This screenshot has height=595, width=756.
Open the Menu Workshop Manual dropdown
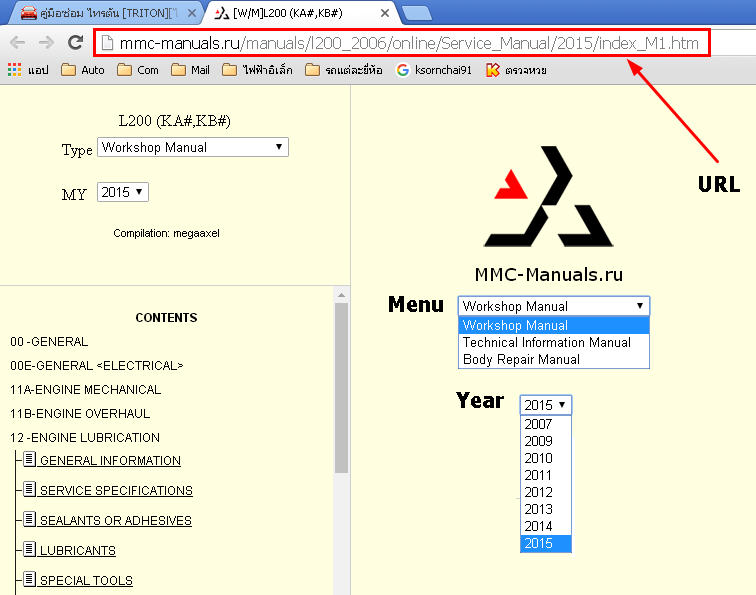(x=554, y=306)
